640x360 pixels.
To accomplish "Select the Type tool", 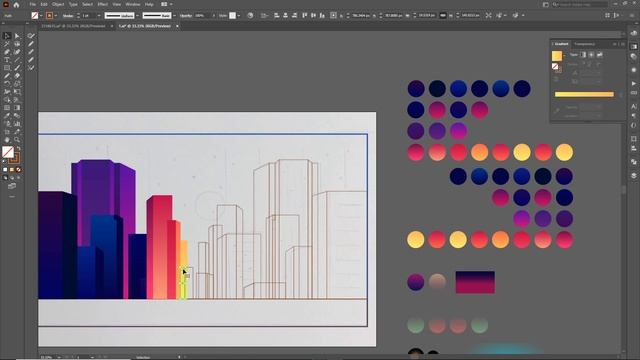I will 7,60.
